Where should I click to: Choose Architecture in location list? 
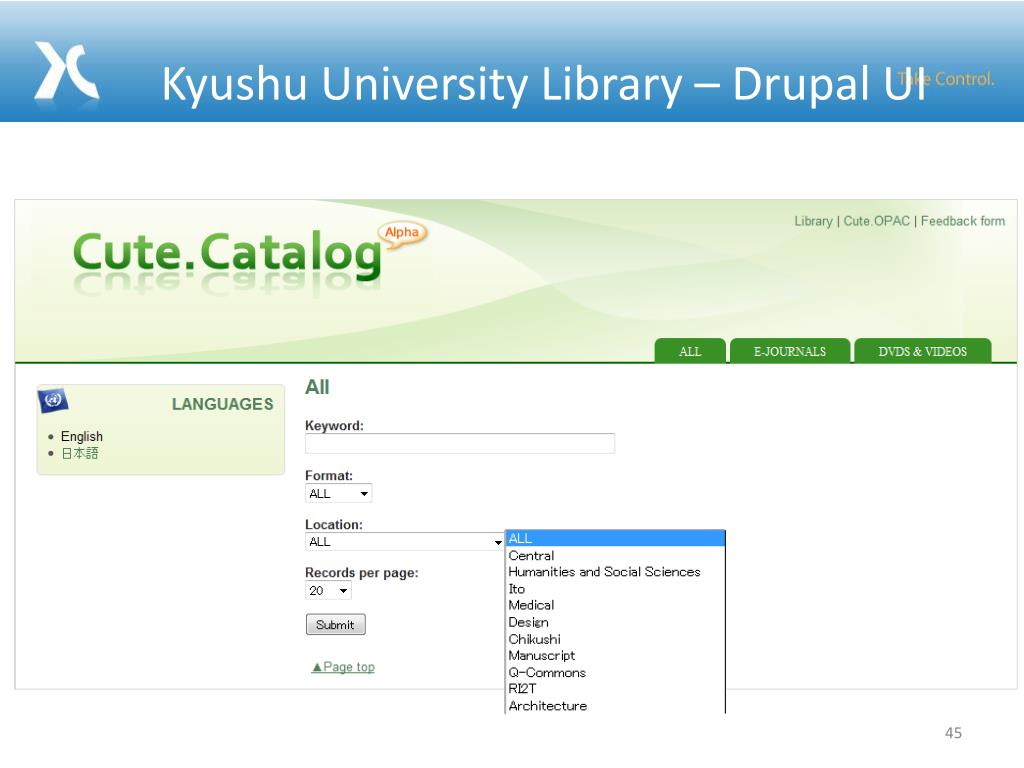coord(615,705)
